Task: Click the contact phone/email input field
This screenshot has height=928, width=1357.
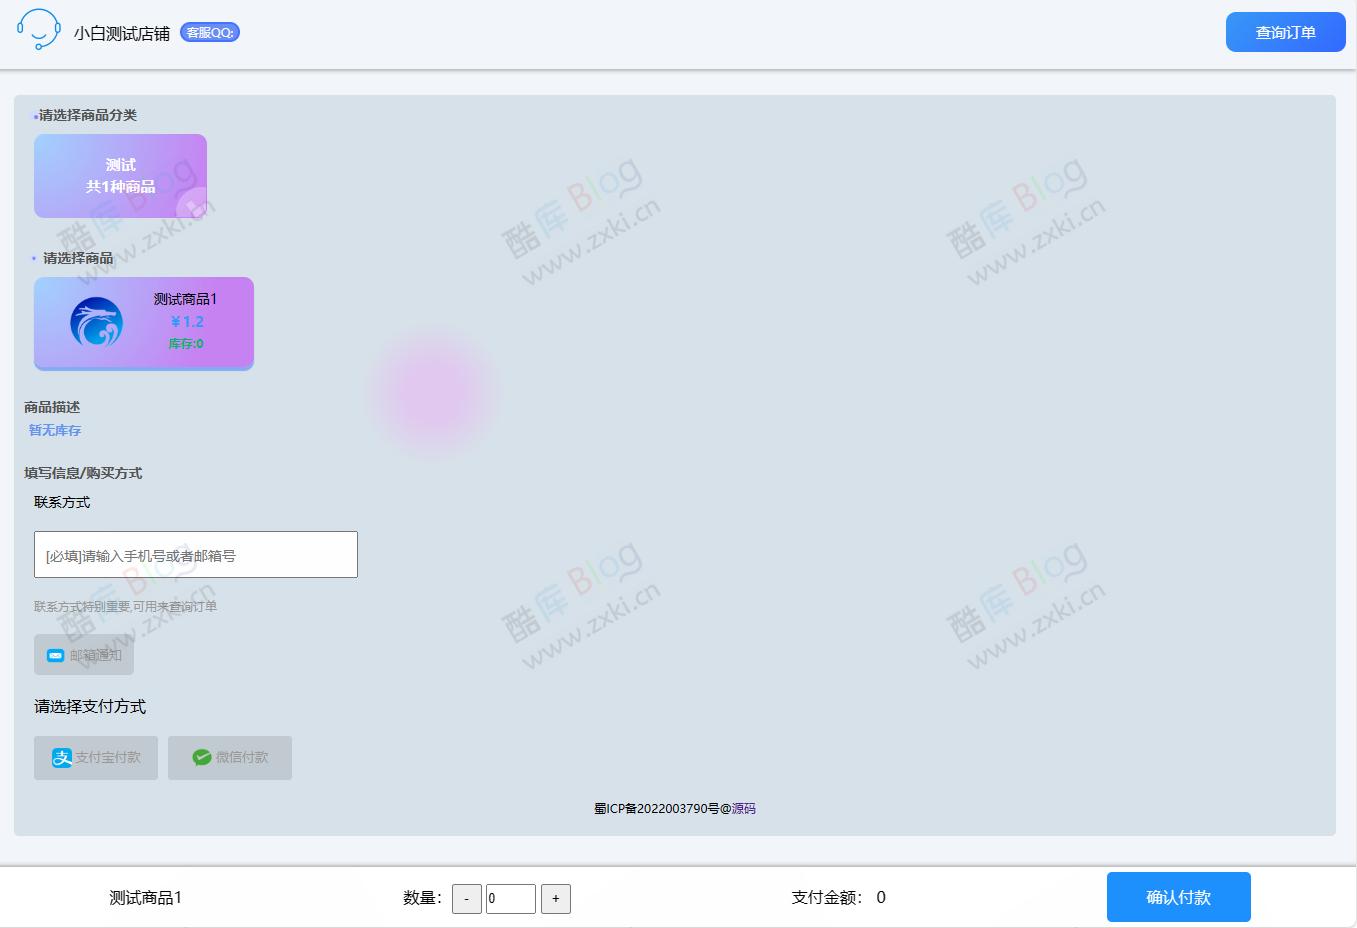Action: point(195,554)
